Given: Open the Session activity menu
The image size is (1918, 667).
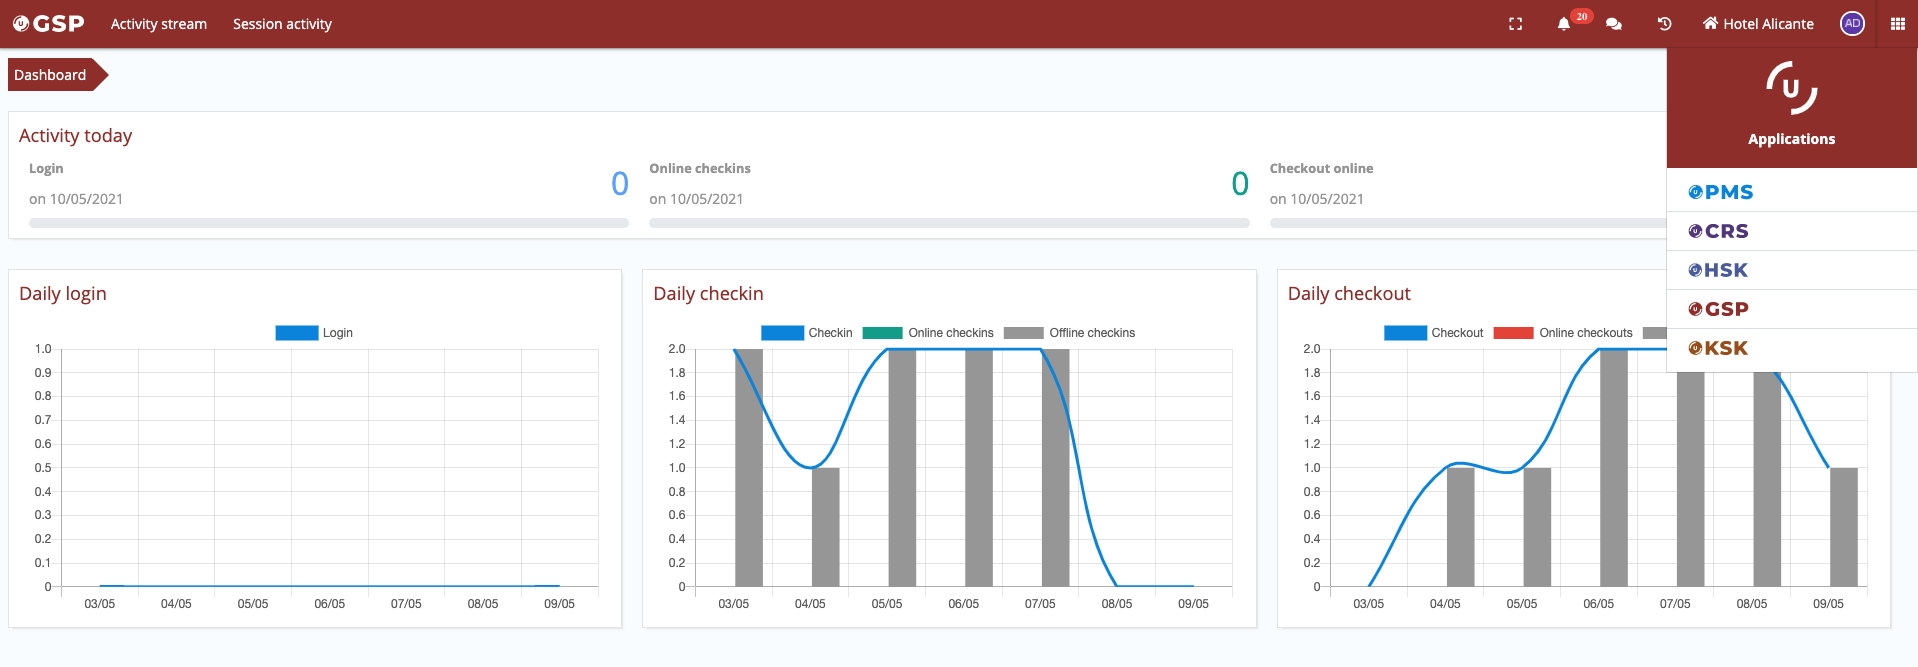Looking at the screenshot, I should 282,24.
